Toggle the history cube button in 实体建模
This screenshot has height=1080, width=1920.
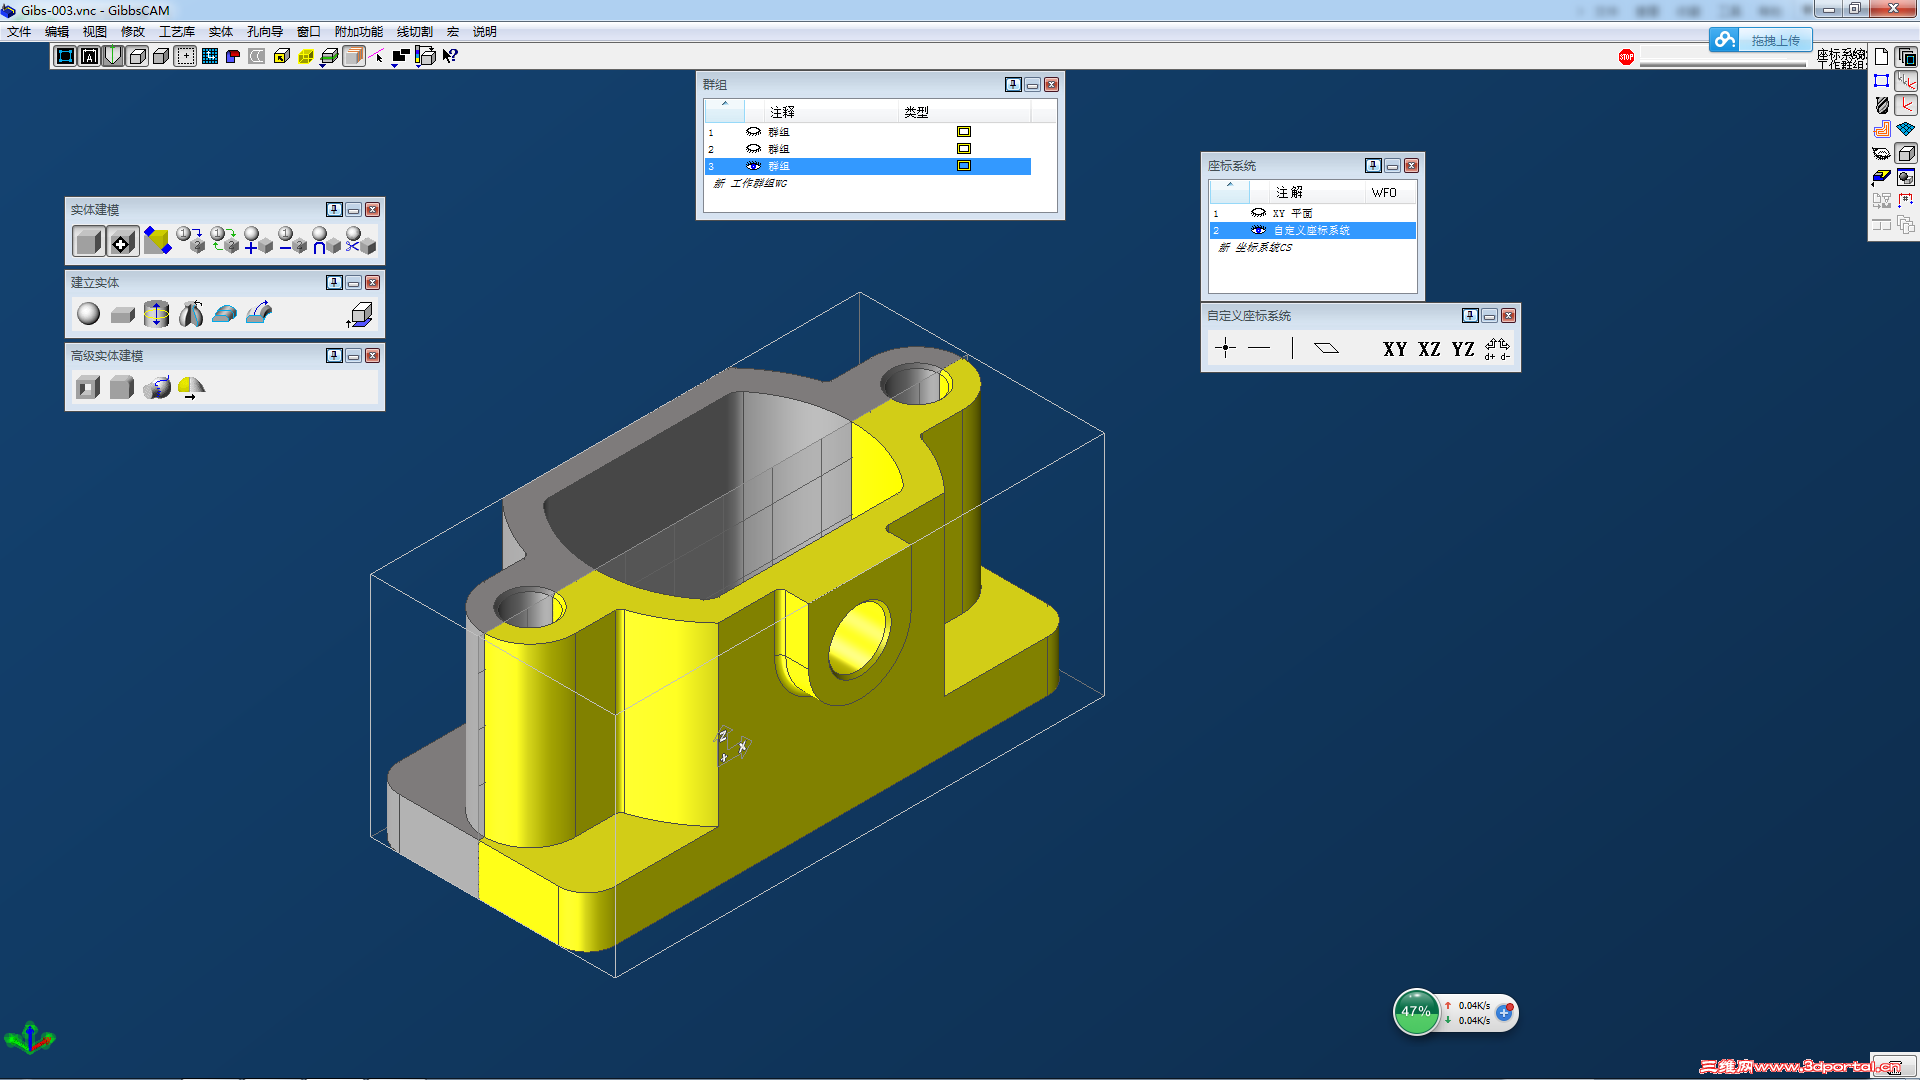click(122, 241)
